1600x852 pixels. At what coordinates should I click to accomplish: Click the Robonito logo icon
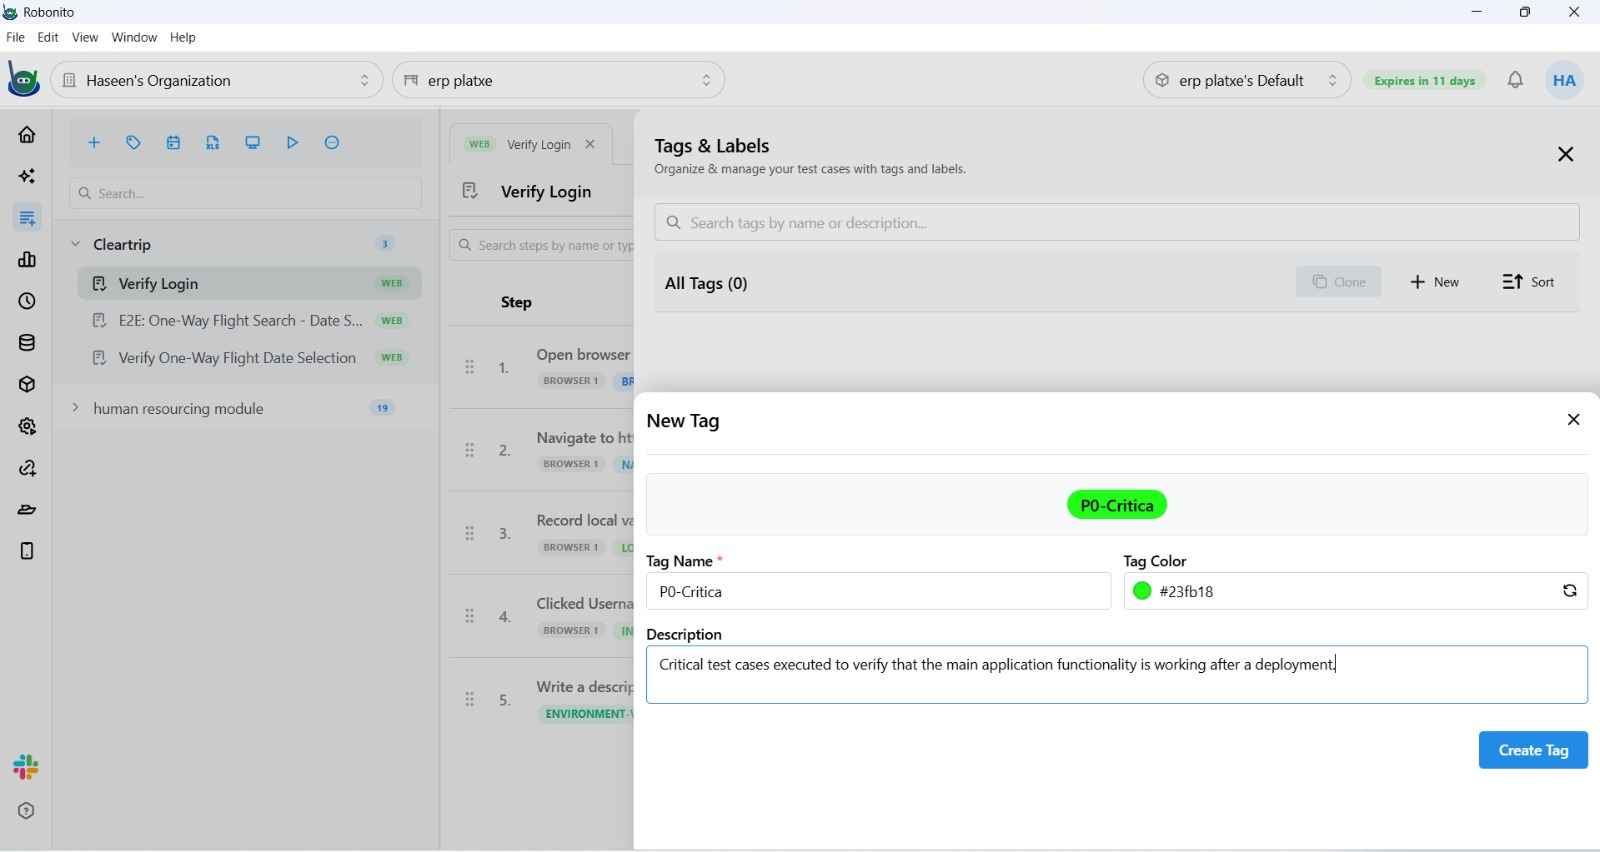[23, 80]
